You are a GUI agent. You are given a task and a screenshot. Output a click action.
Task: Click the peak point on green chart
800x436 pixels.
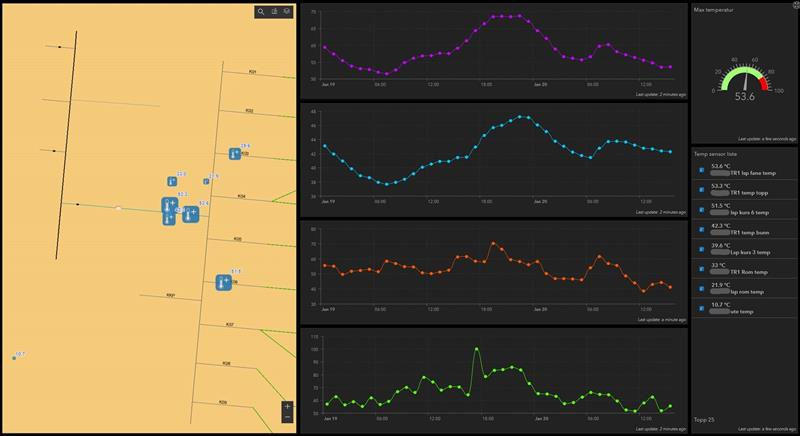(477, 349)
